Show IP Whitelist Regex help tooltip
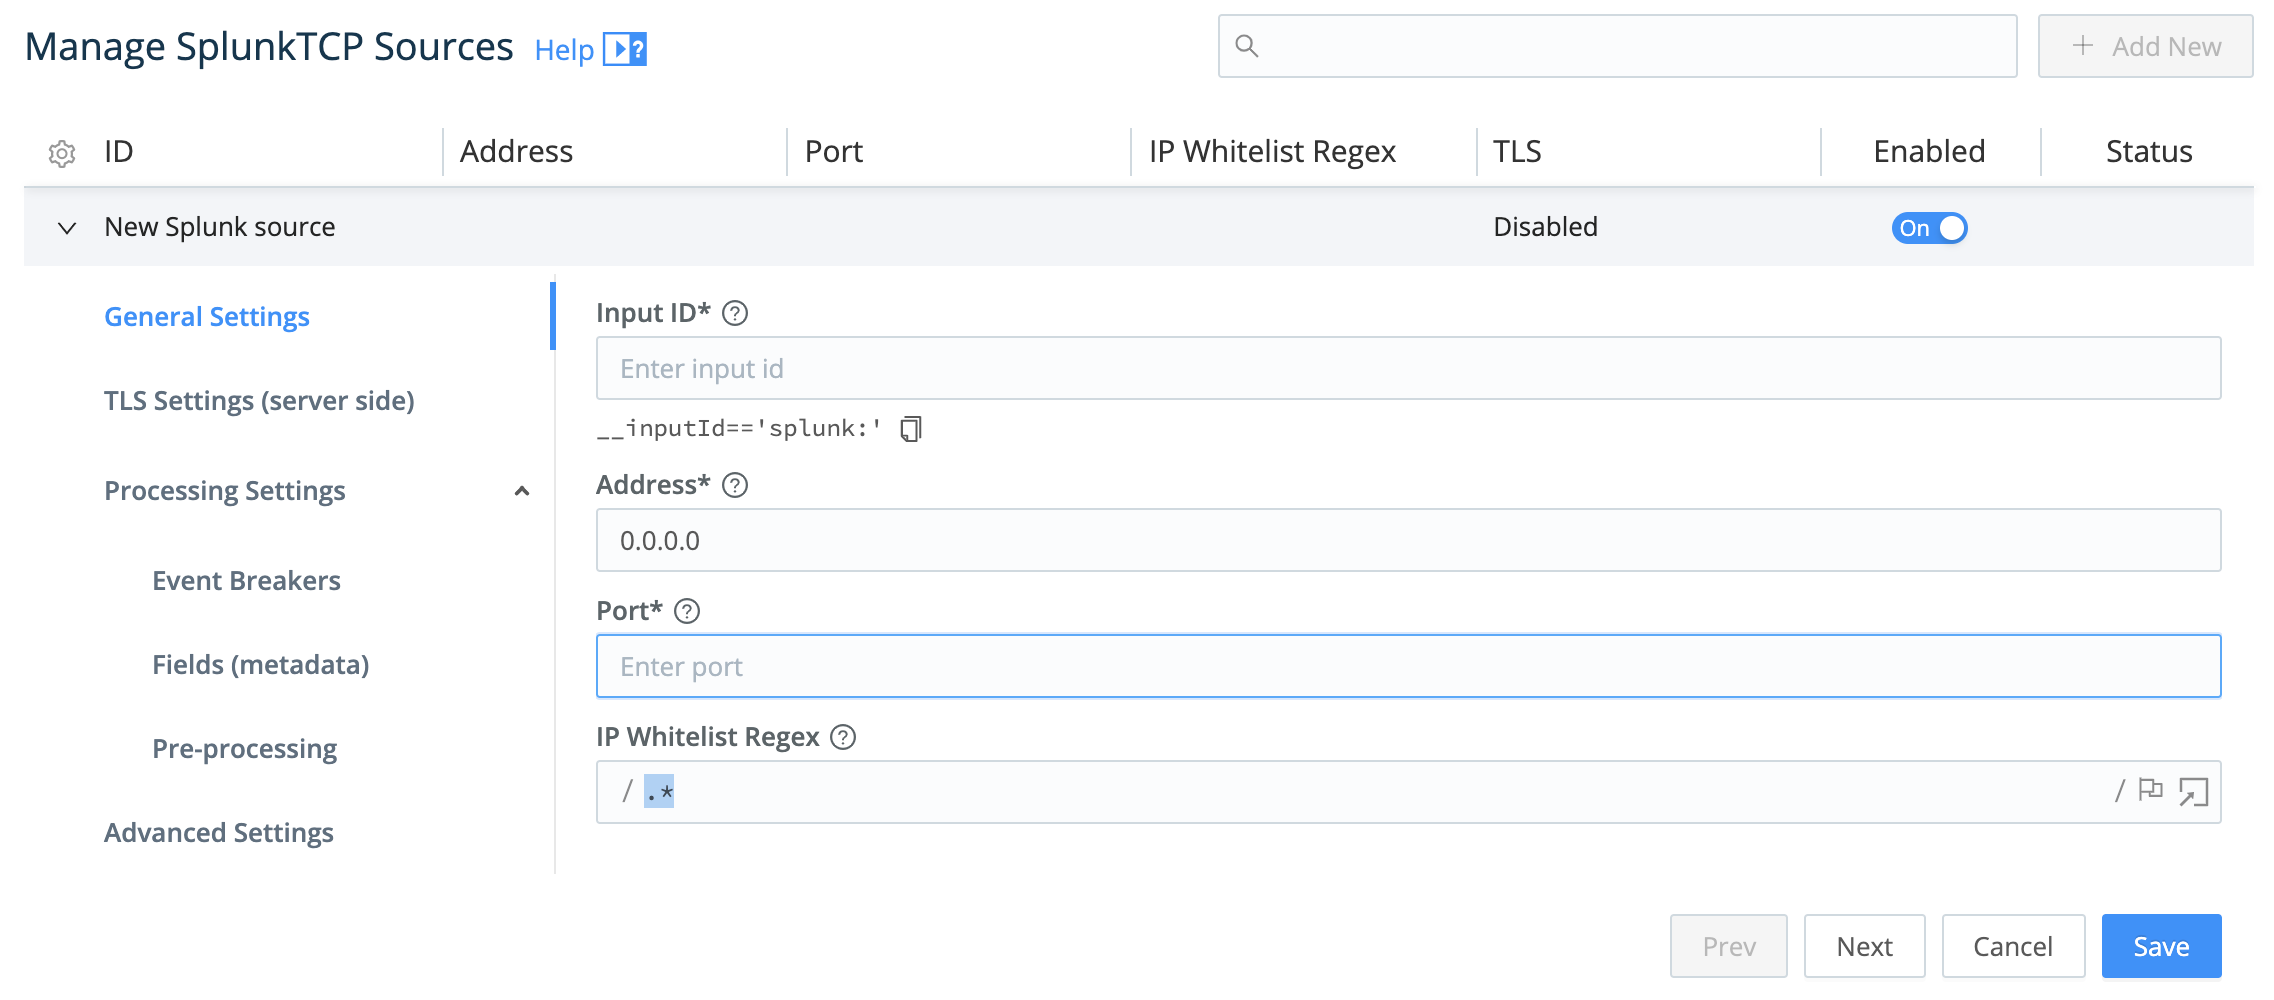The image size is (2274, 1000). coord(844,738)
